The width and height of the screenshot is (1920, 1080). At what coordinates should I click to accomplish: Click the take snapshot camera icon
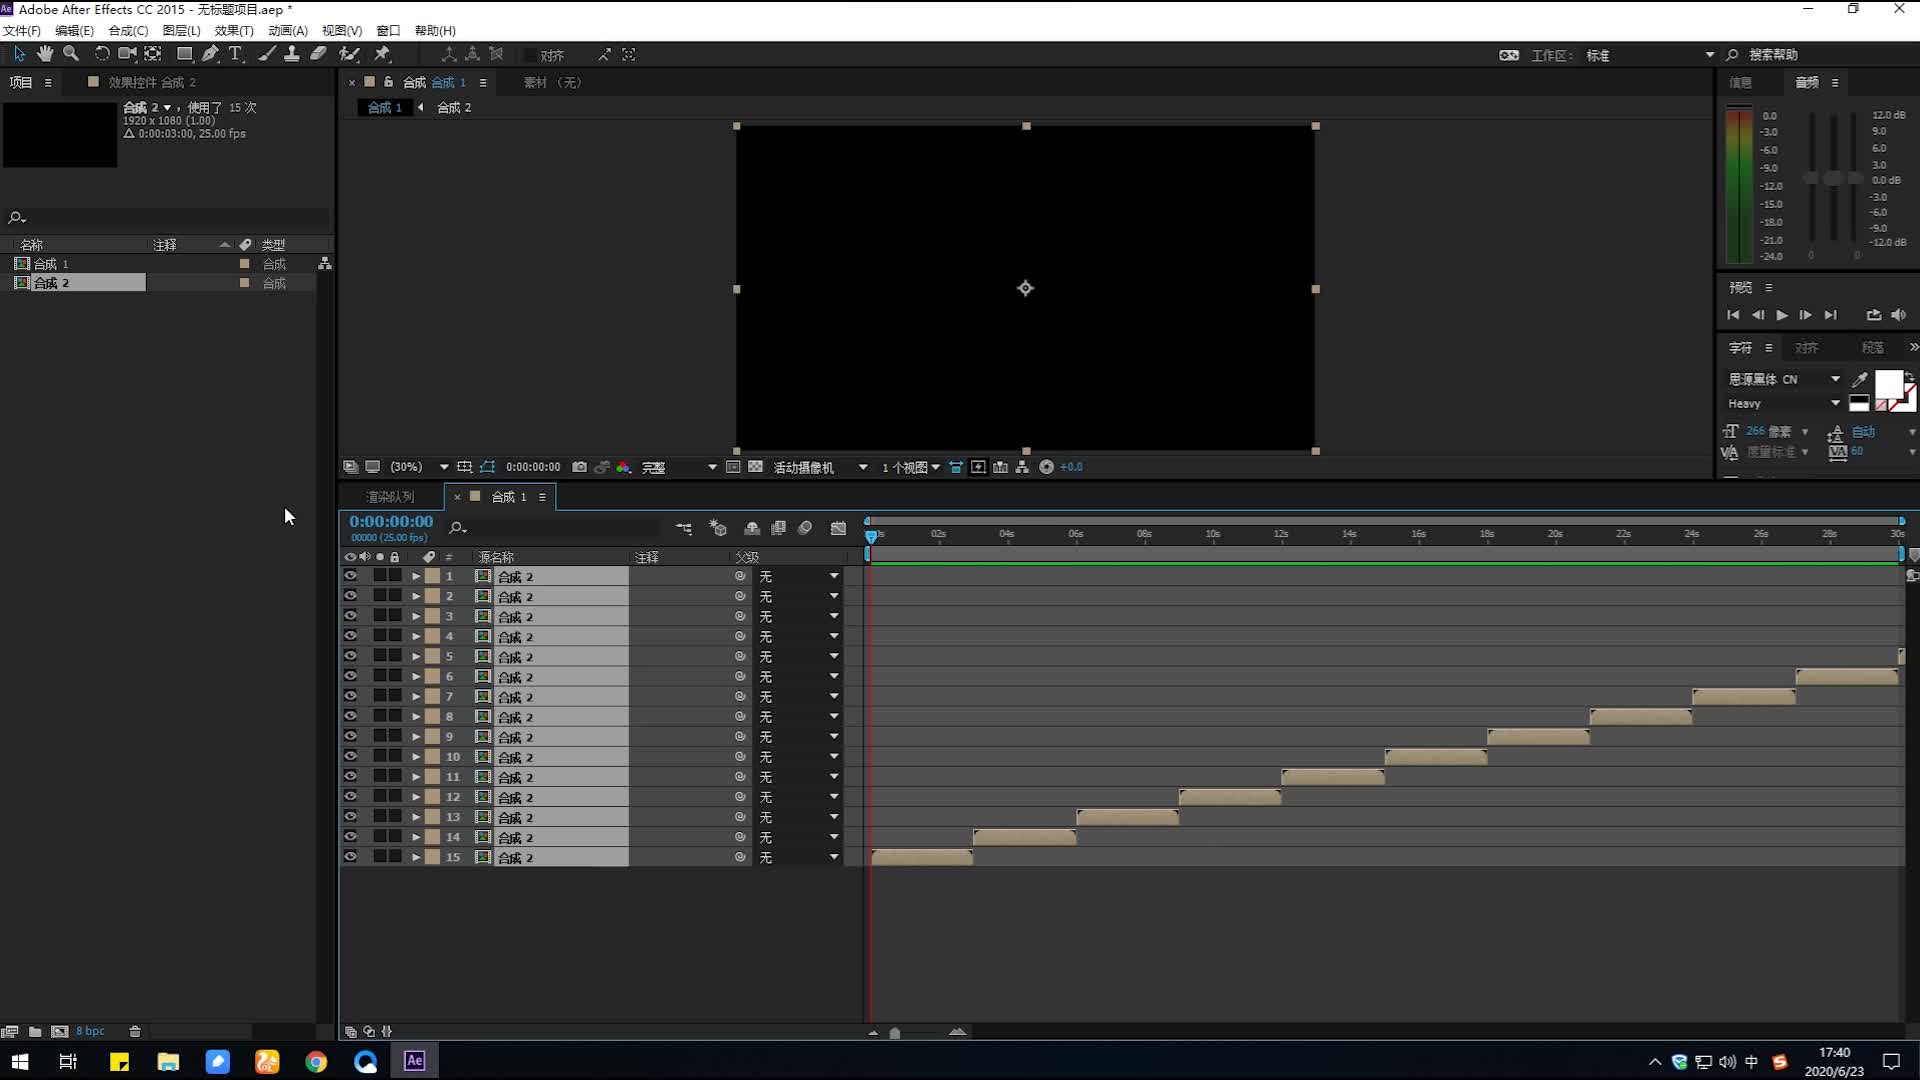(579, 467)
